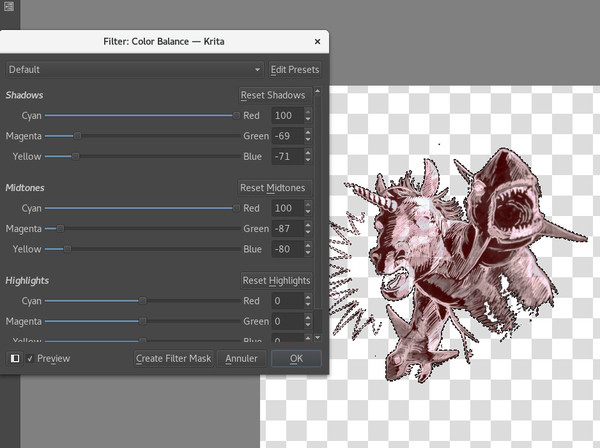Viewport: 600px width, 448px height.
Task: Click the Midtones section heading
Action: click(25, 188)
